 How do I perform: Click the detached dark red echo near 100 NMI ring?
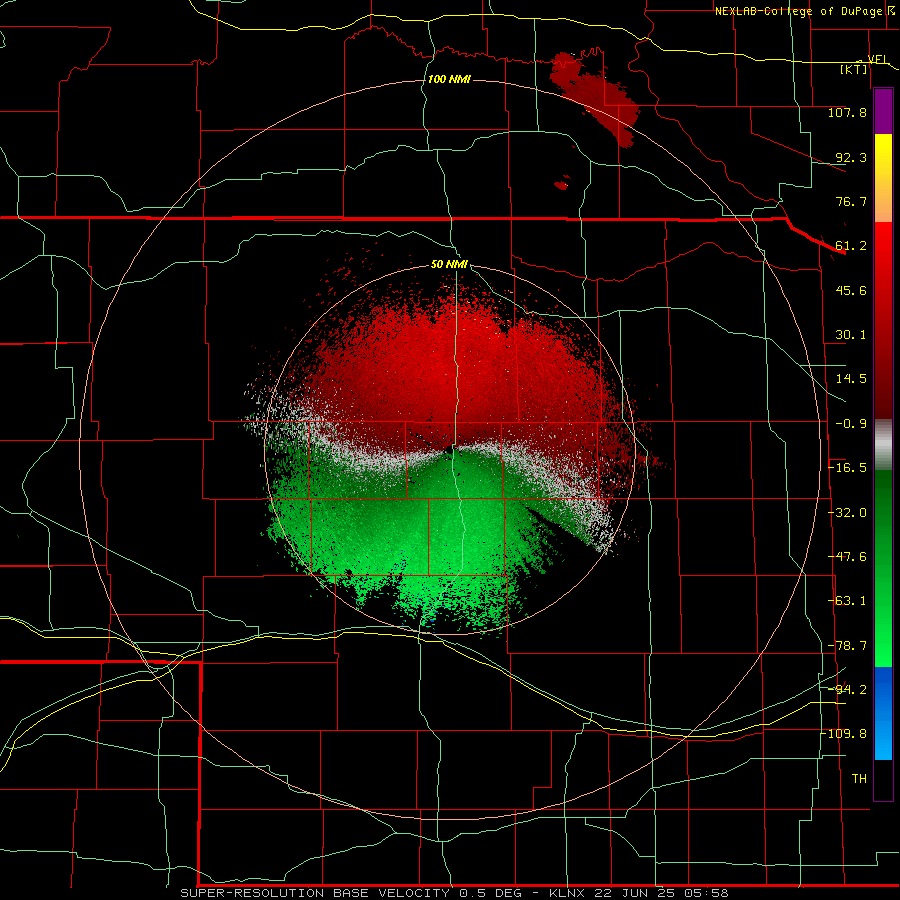point(595,99)
